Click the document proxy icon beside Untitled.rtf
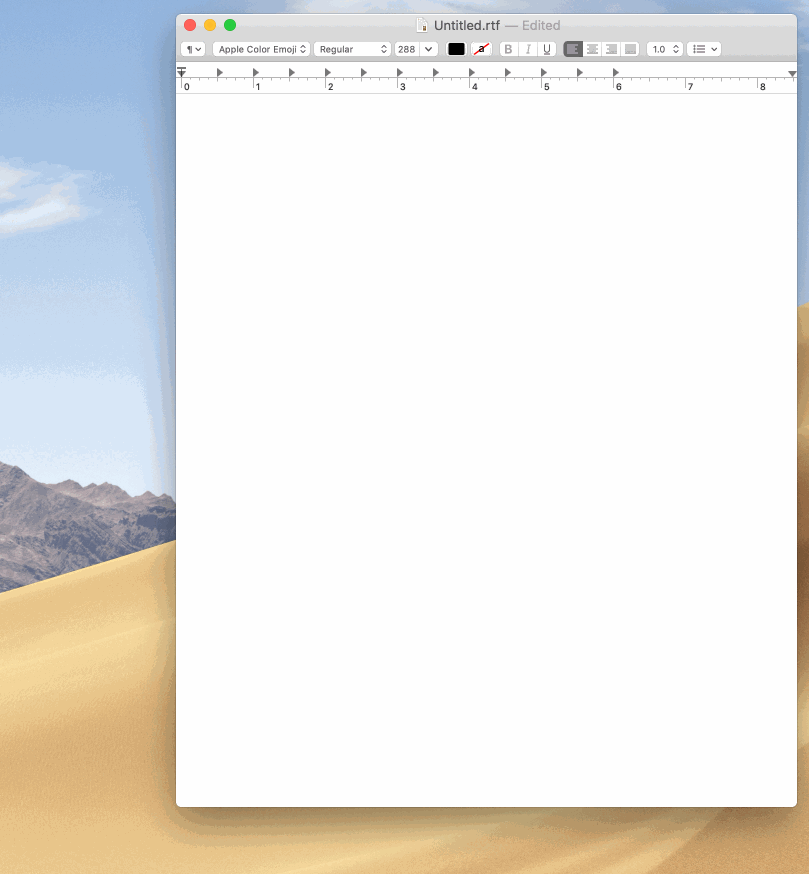This screenshot has height=874, width=809. coord(422,25)
